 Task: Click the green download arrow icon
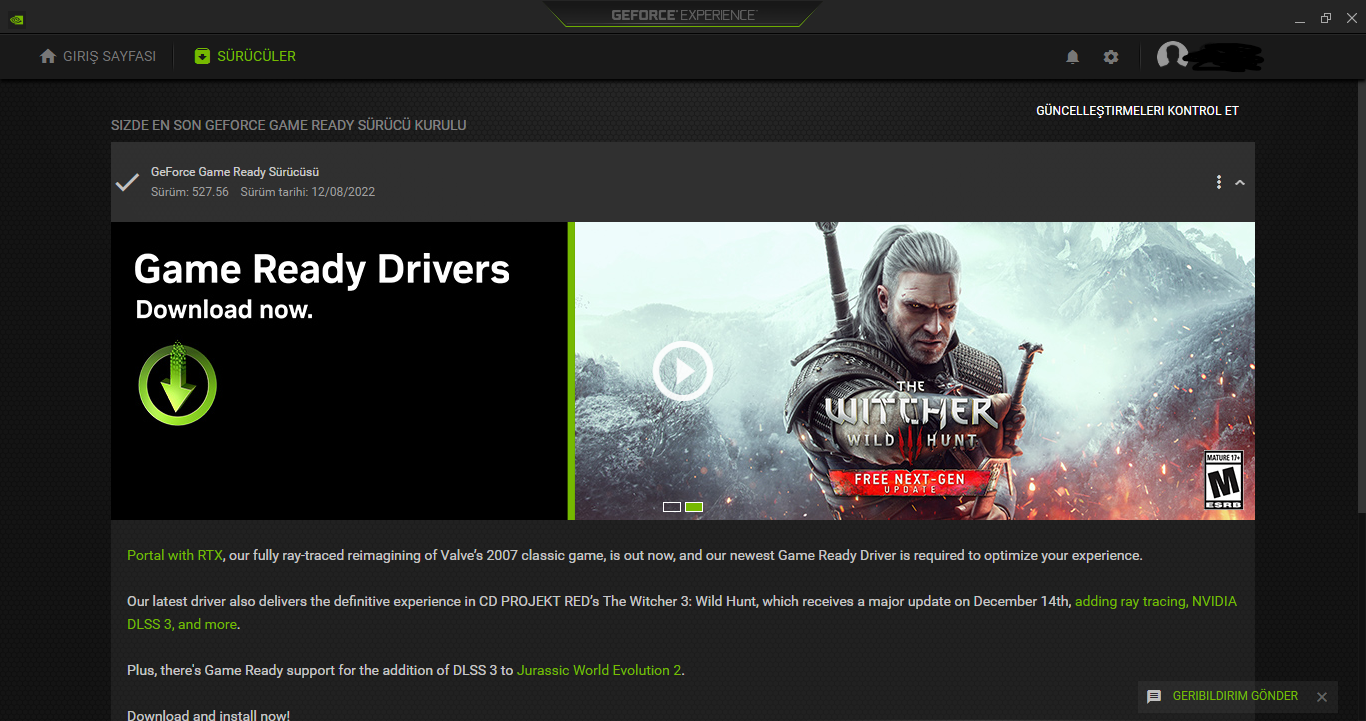[x=177, y=384]
